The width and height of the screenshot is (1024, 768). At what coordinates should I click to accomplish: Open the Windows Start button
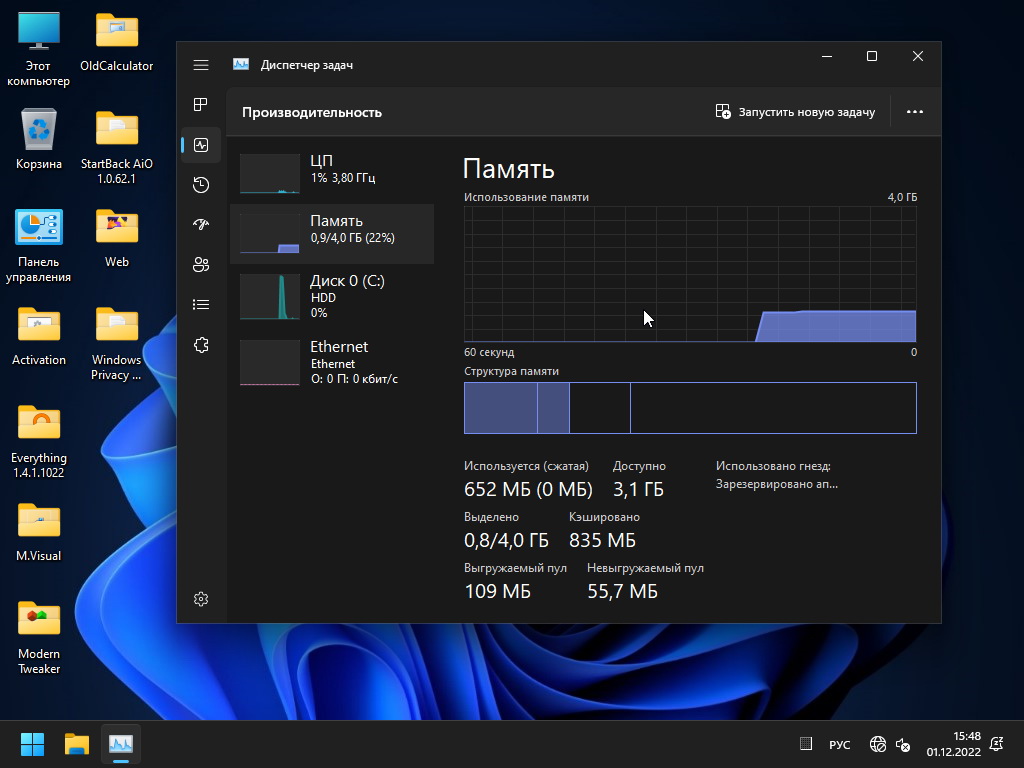coord(33,744)
